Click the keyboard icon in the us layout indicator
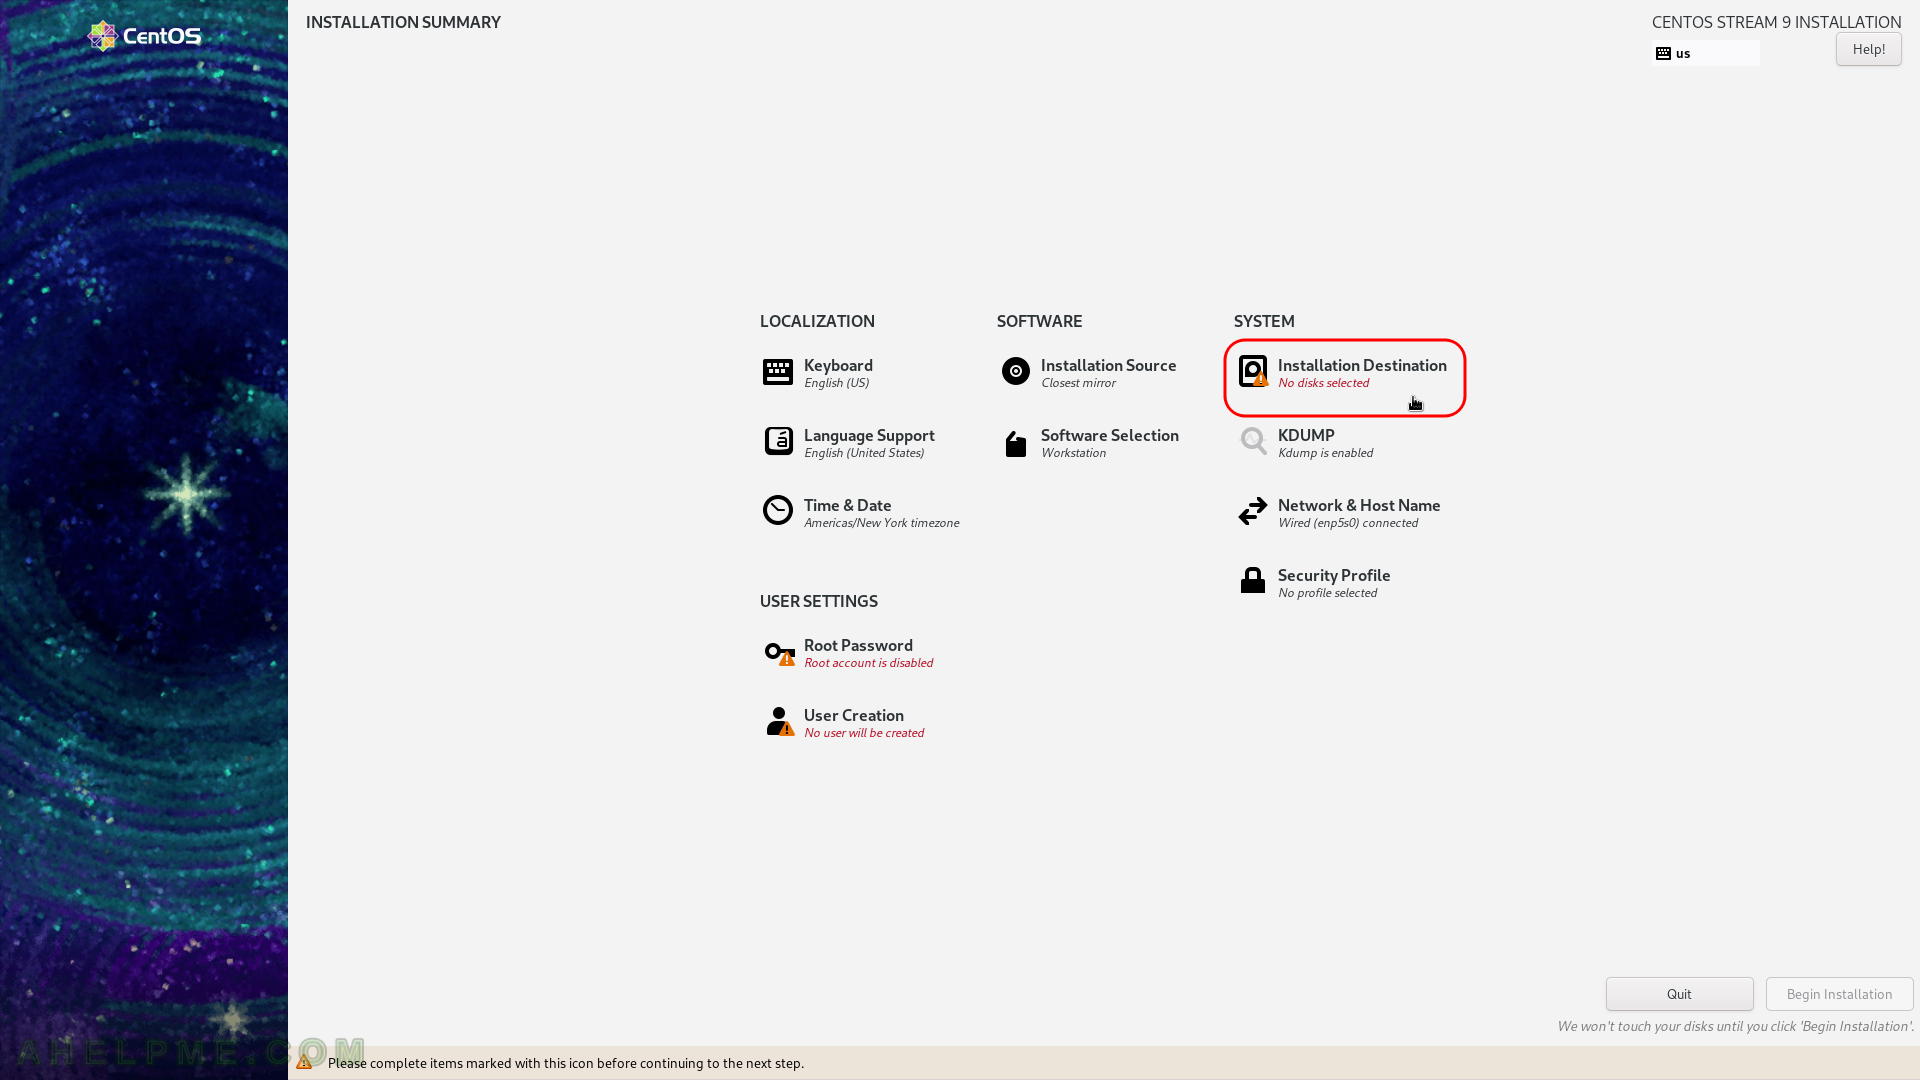1920x1080 pixels. 1663,53
